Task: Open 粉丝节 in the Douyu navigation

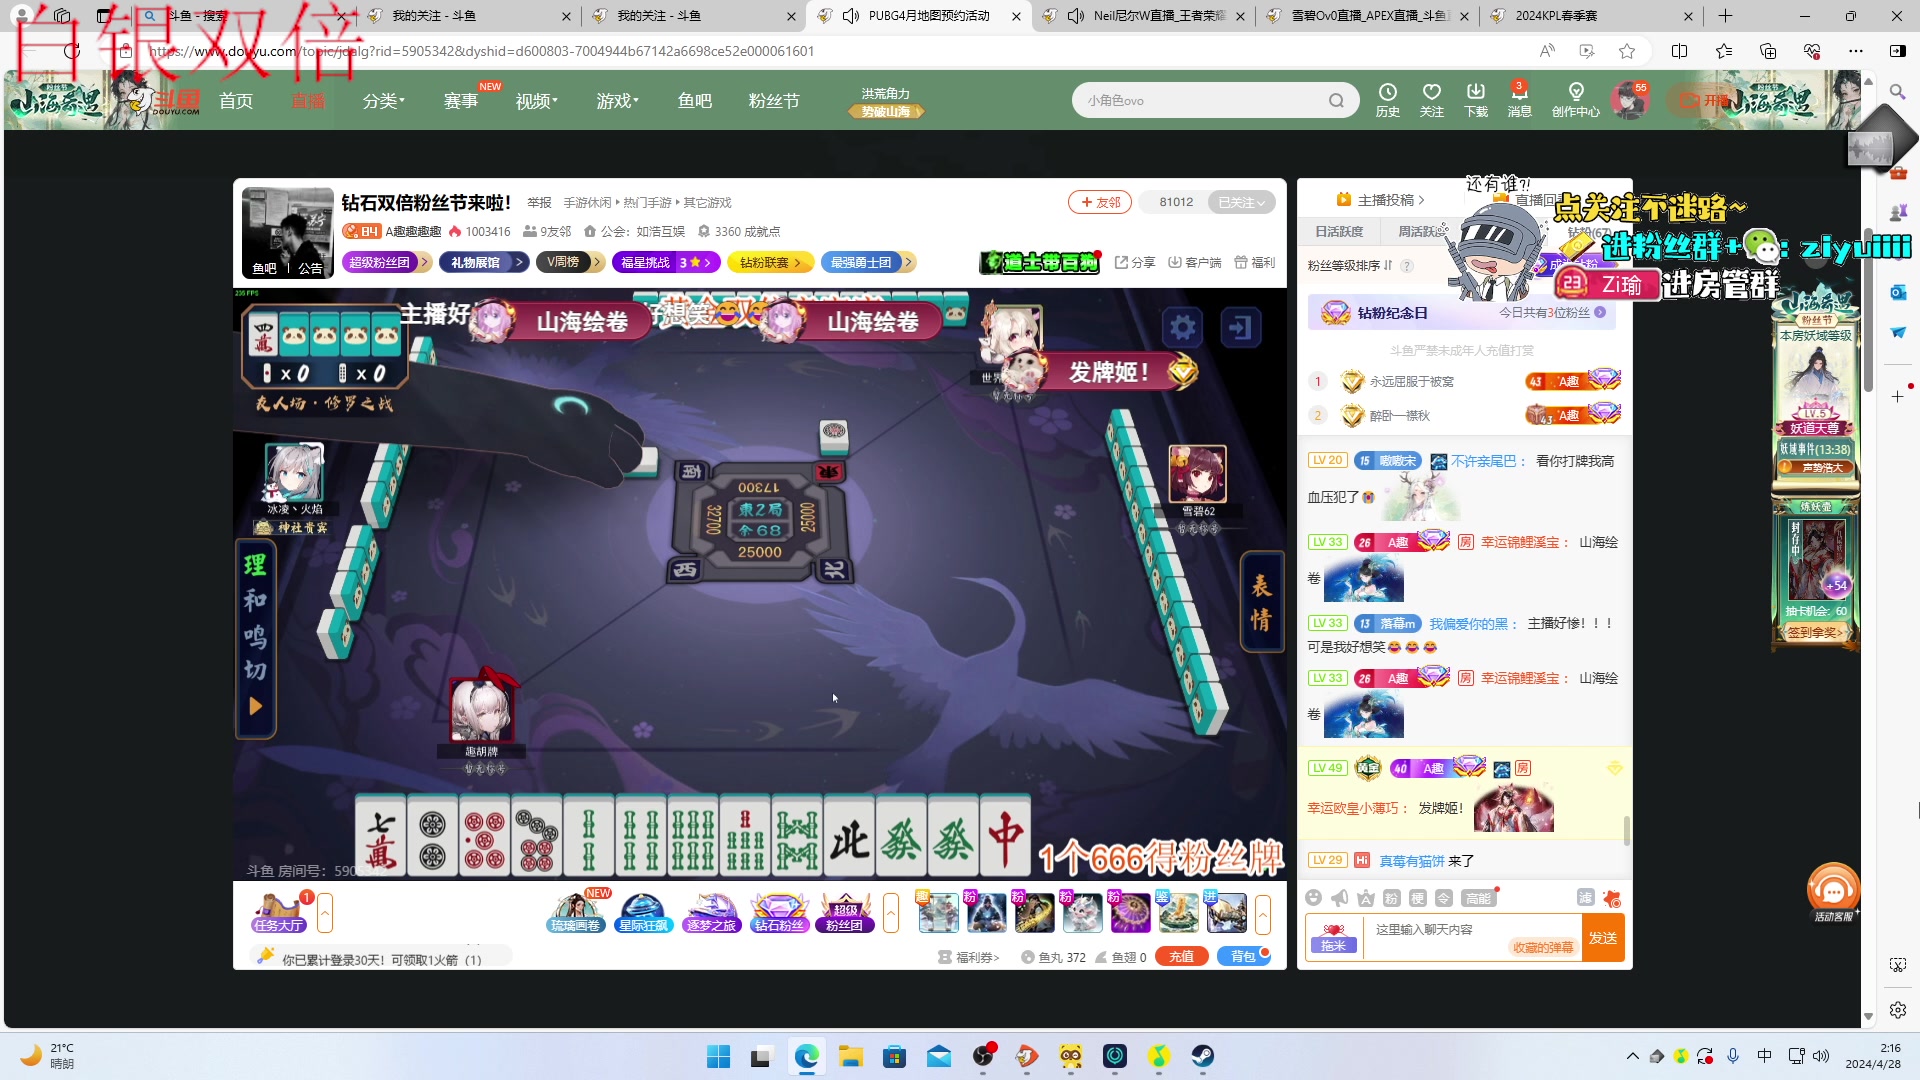Action: point(774,100)
